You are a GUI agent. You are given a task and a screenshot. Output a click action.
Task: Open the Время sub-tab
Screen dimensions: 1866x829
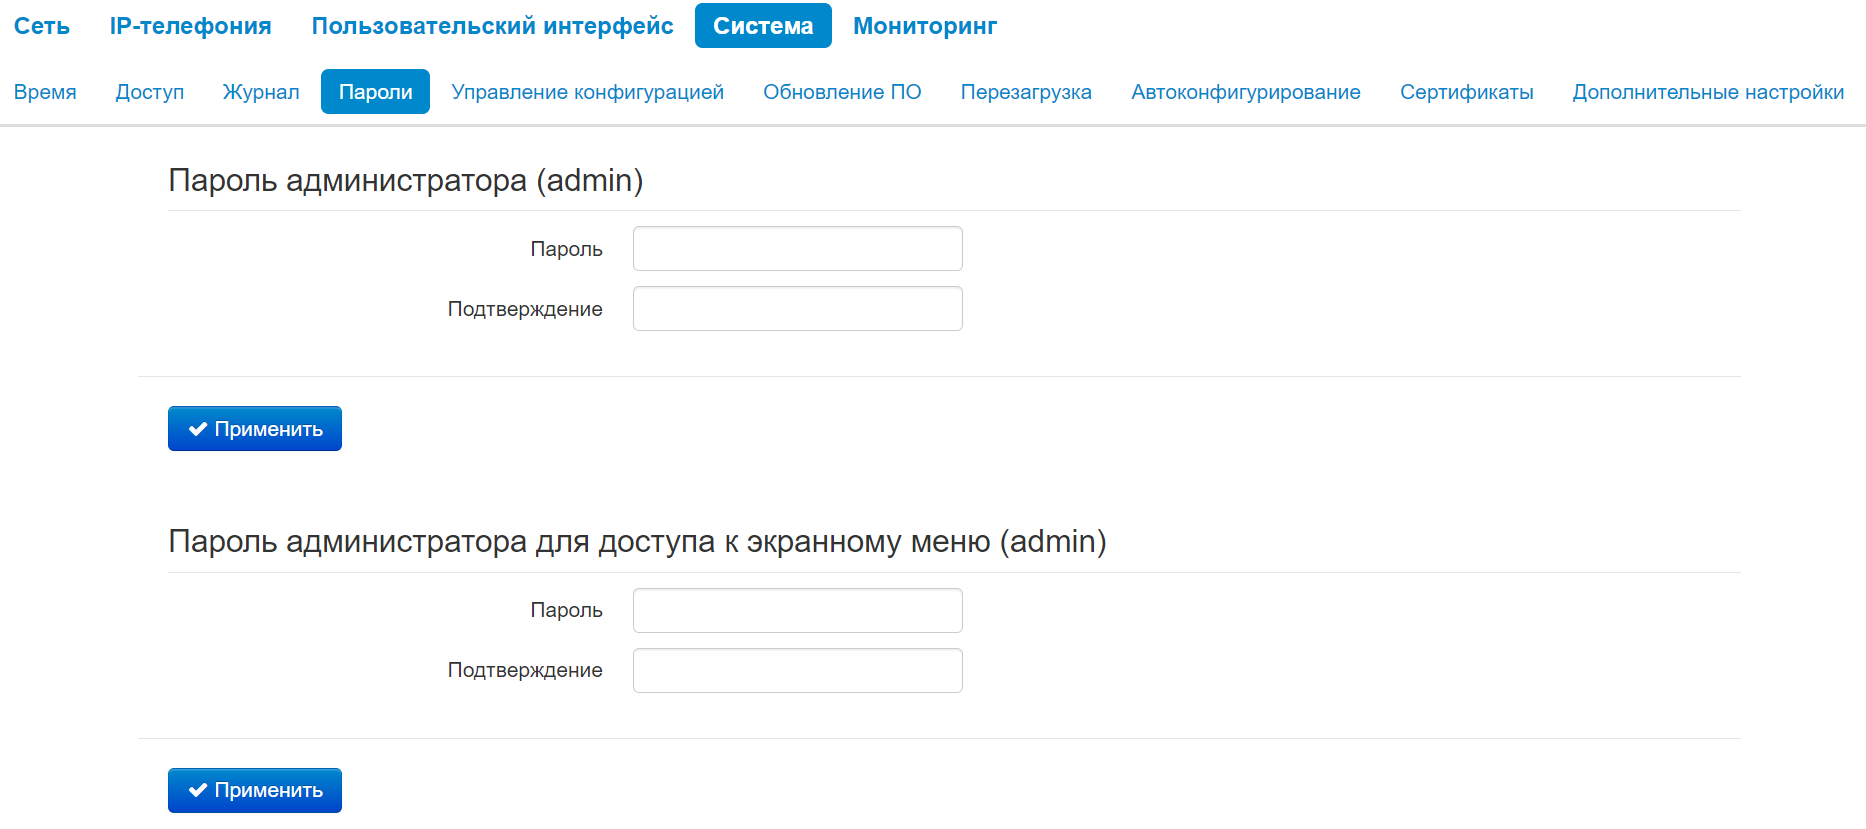point(45,92)
